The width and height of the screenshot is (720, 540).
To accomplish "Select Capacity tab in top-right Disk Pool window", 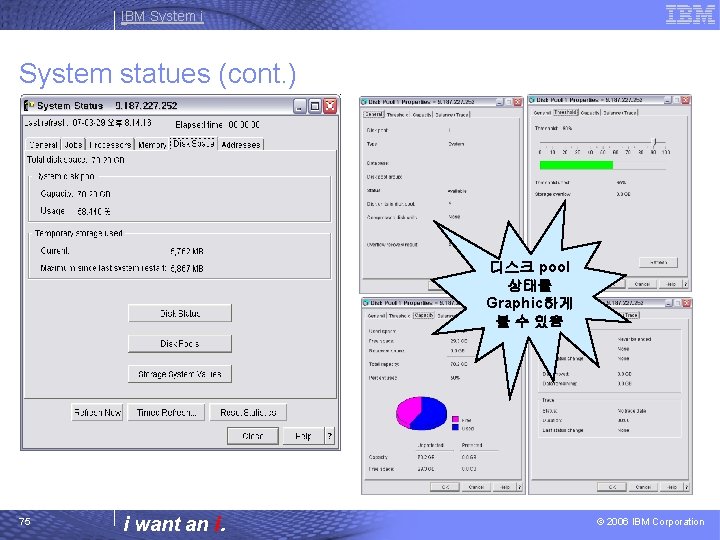I will (x=590, y=112).
